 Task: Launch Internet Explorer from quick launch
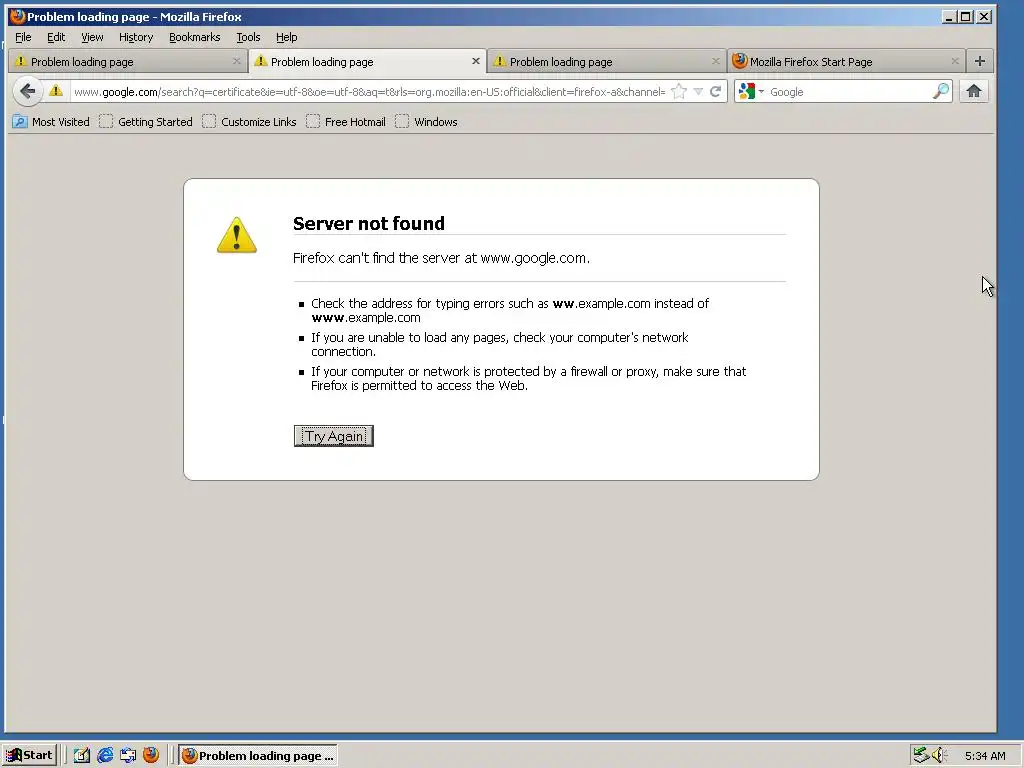(104, 755)
